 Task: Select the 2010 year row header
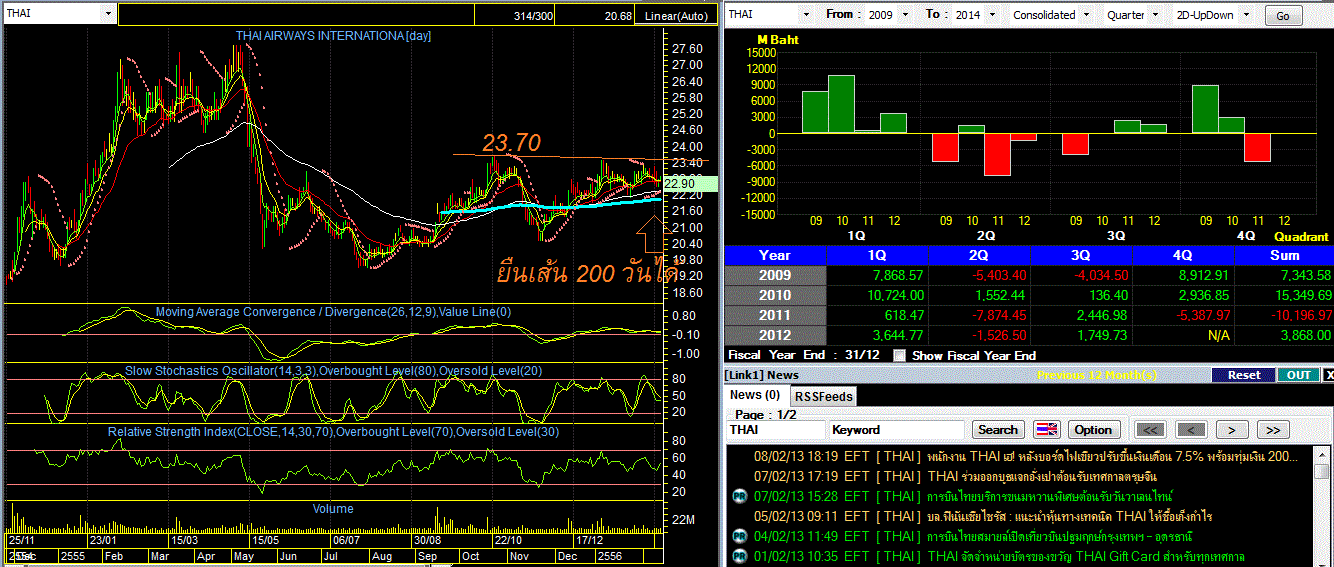click(x=775, y=295)
